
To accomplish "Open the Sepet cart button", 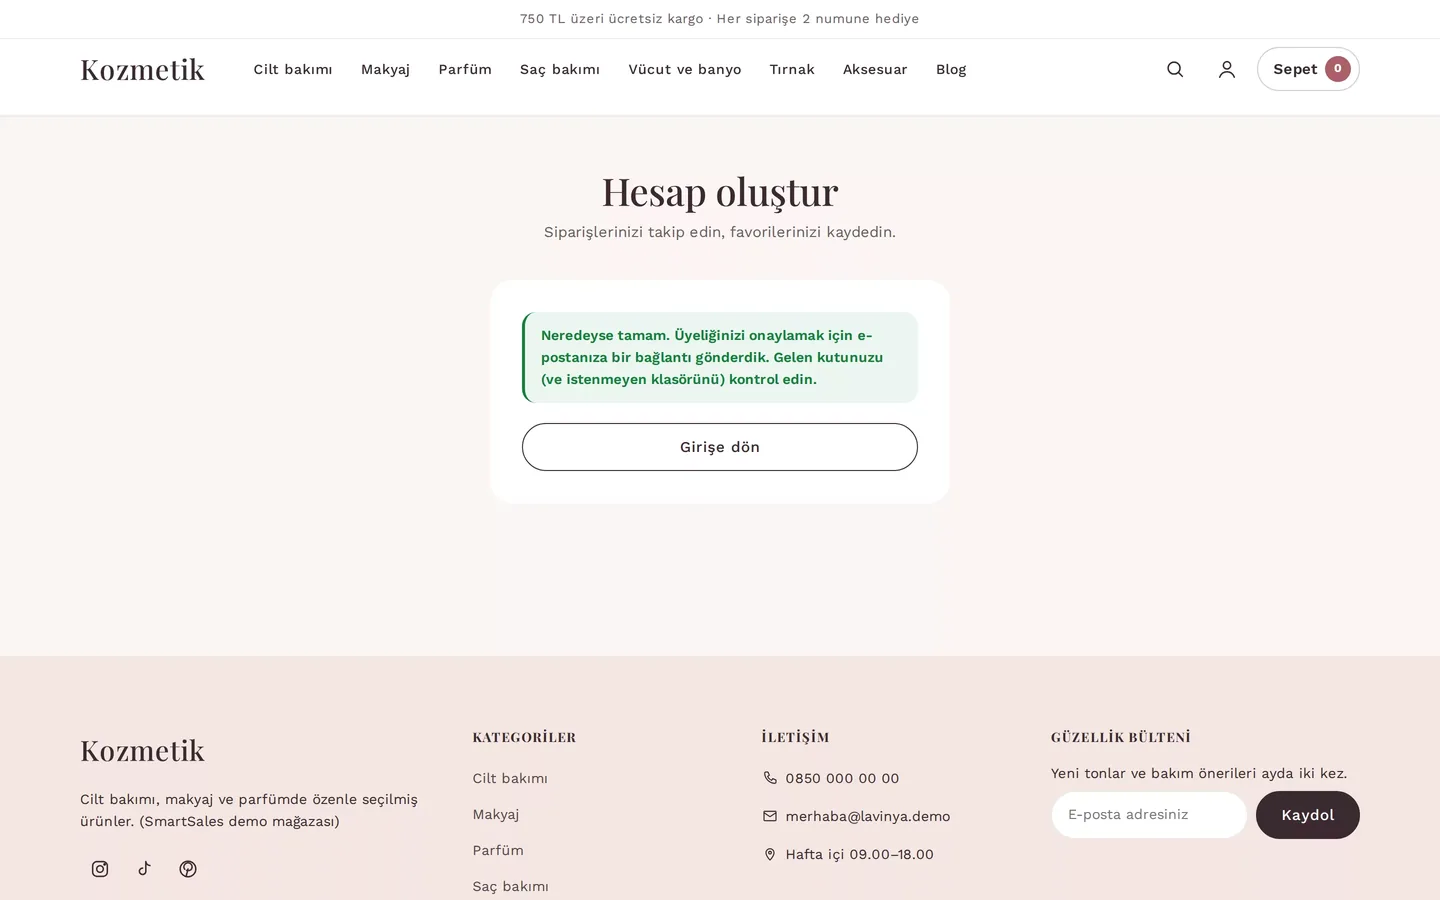I will tap(1308, 69).
